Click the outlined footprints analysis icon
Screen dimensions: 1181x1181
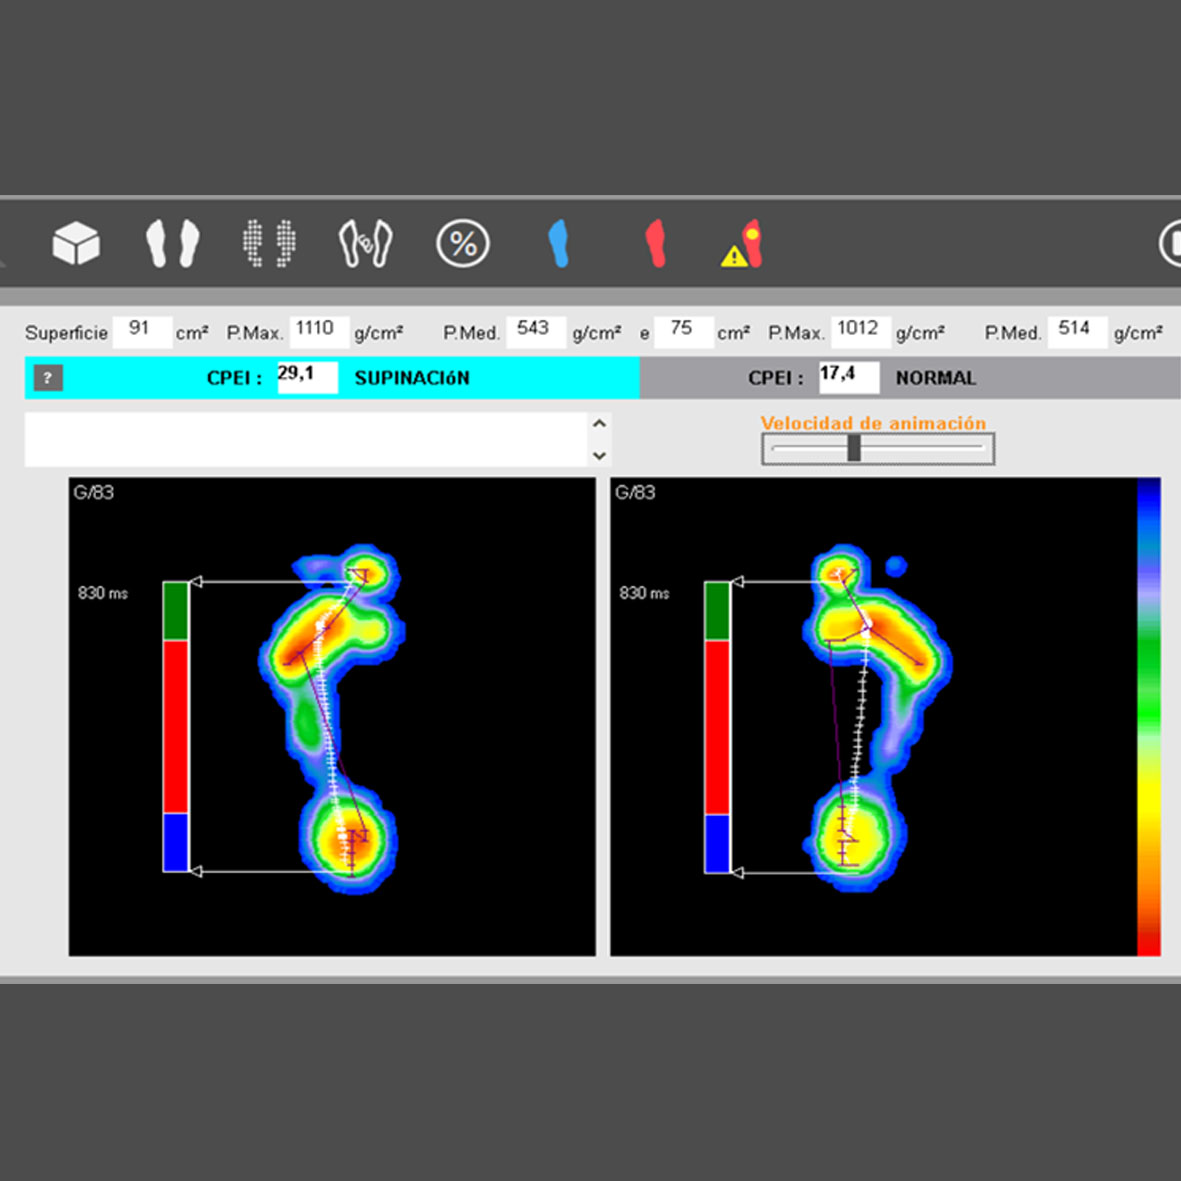[365, 244]
